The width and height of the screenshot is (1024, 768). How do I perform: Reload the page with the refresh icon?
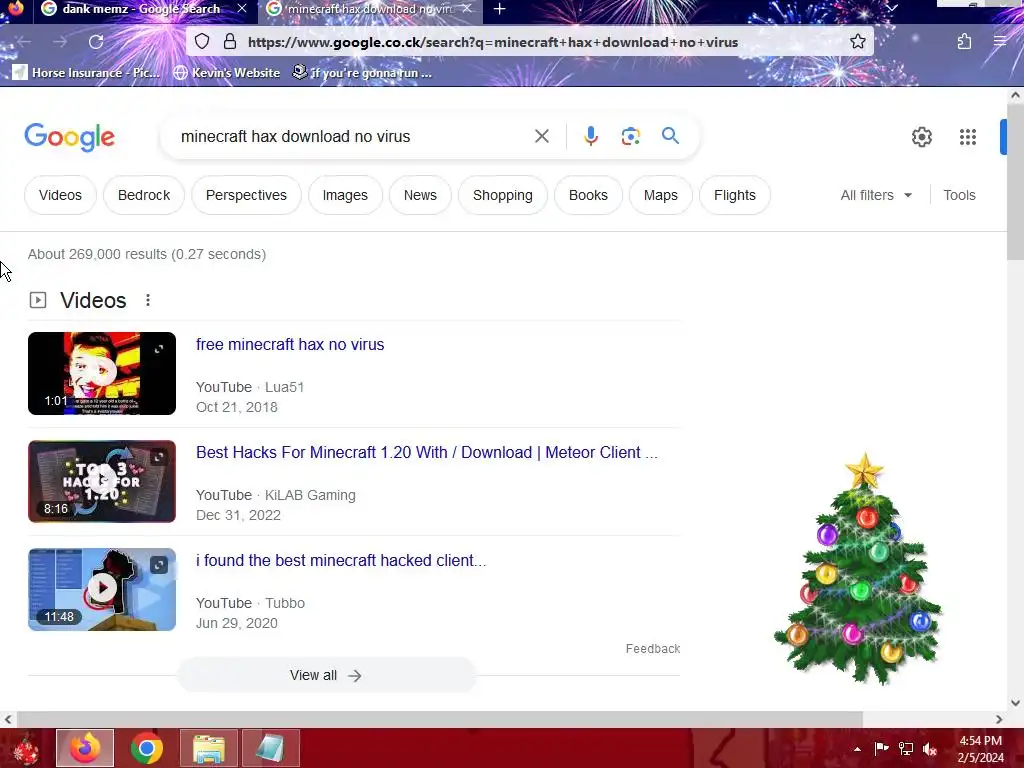pos(96,42)
